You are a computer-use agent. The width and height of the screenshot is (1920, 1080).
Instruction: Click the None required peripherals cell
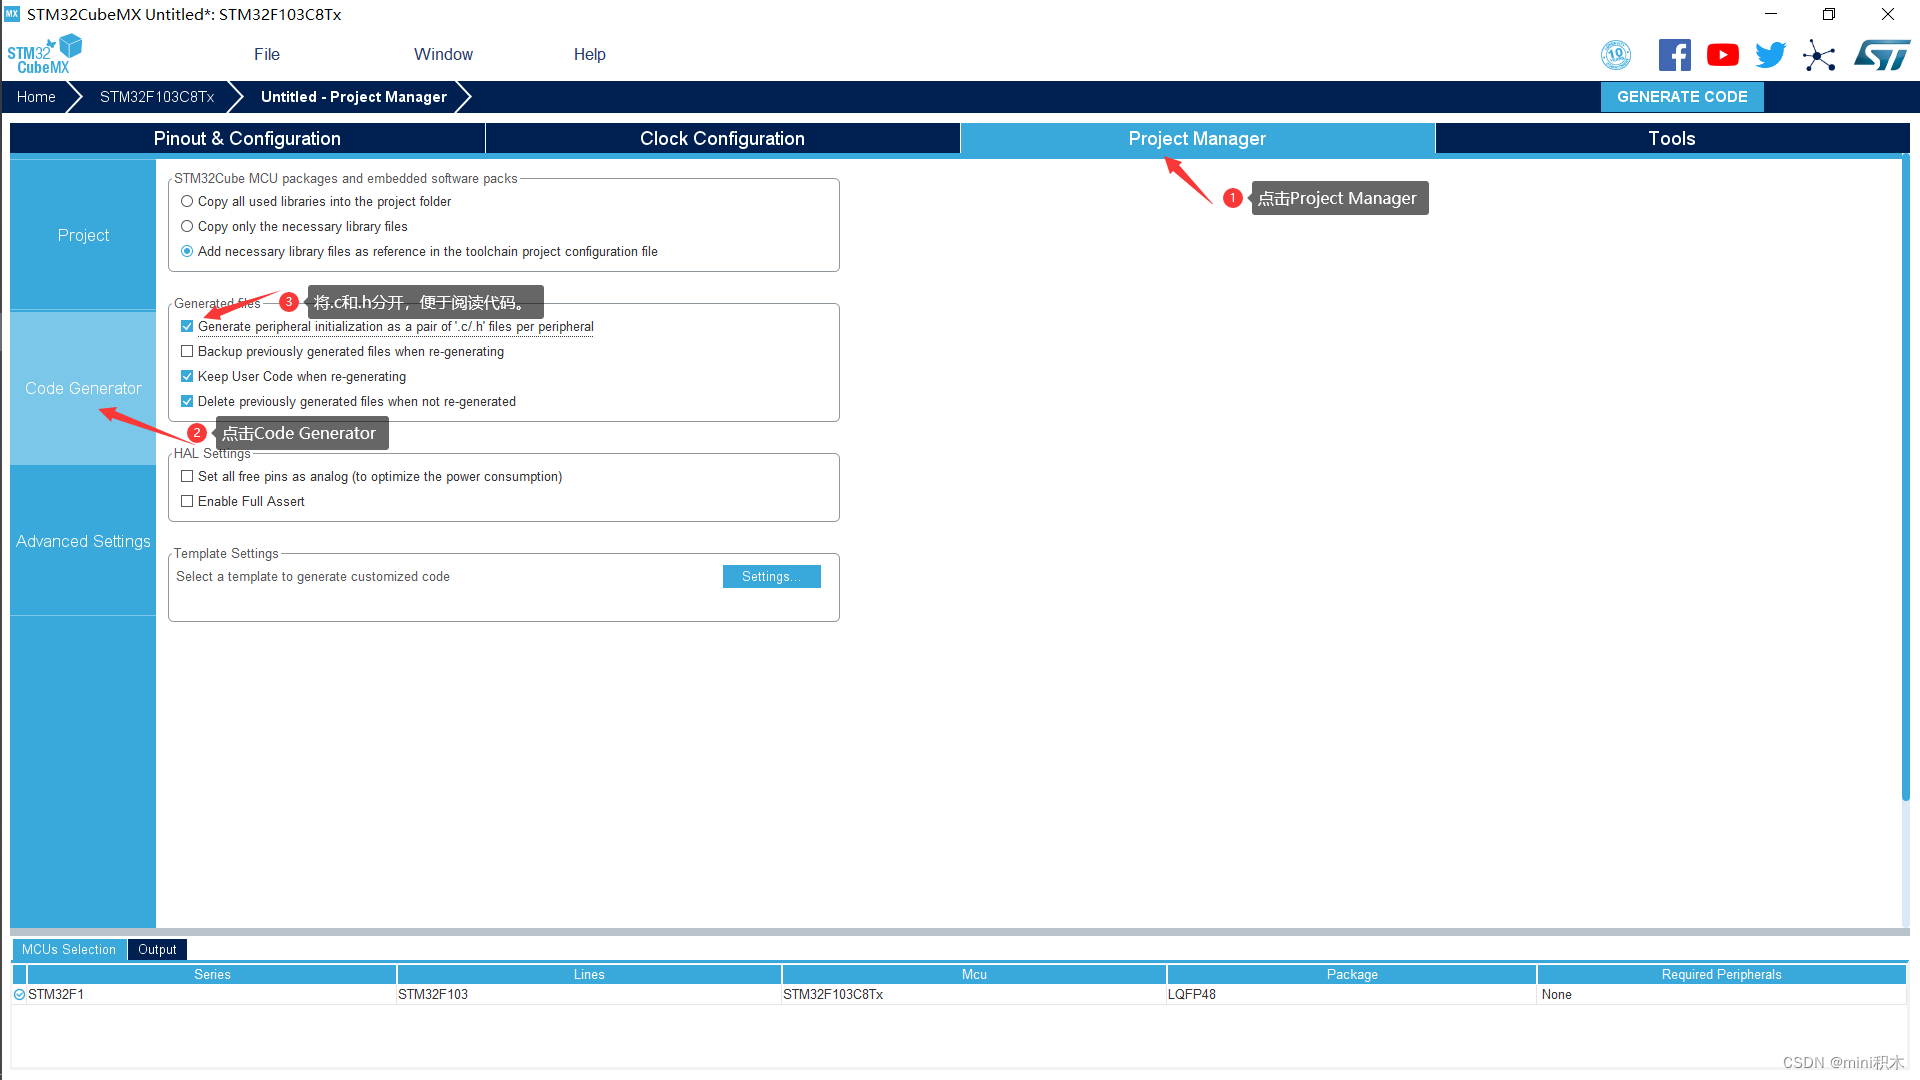tap(1721, 995)
